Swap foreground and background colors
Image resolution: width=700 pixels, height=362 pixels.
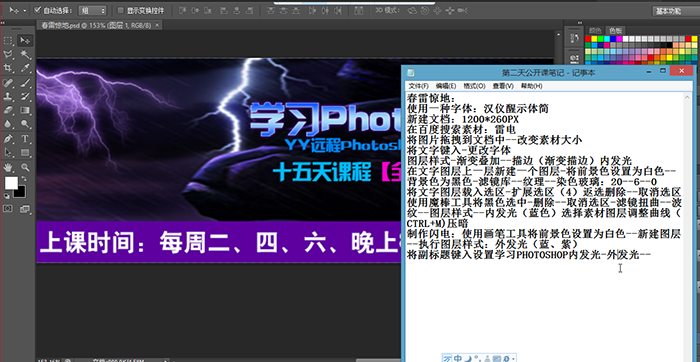point(23,179)
